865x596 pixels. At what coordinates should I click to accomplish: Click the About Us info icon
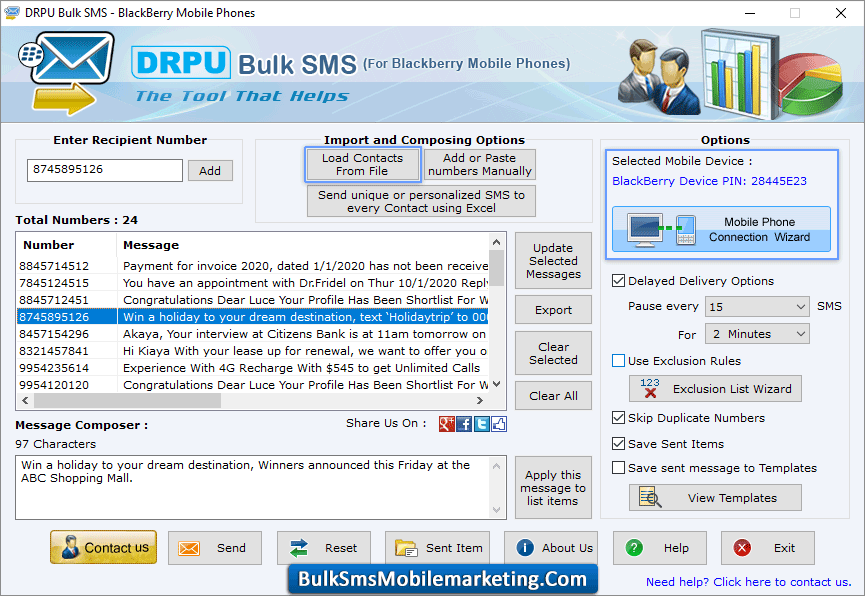click(525, 548)
